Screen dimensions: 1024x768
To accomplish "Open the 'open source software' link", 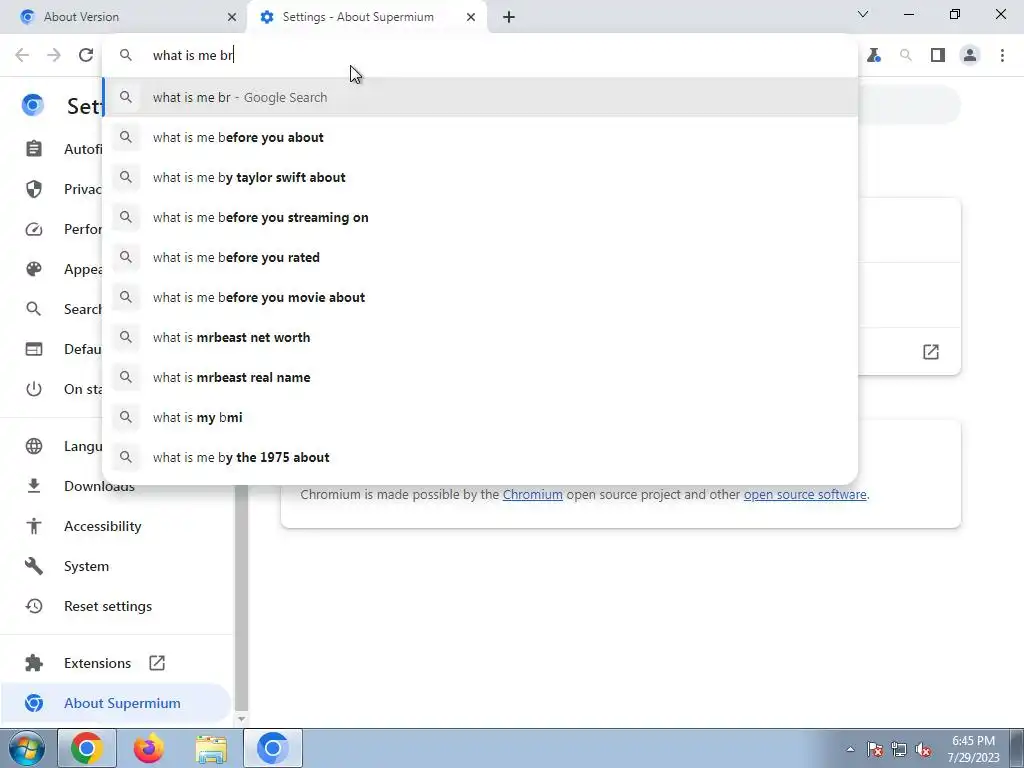I will pos(805,494).
